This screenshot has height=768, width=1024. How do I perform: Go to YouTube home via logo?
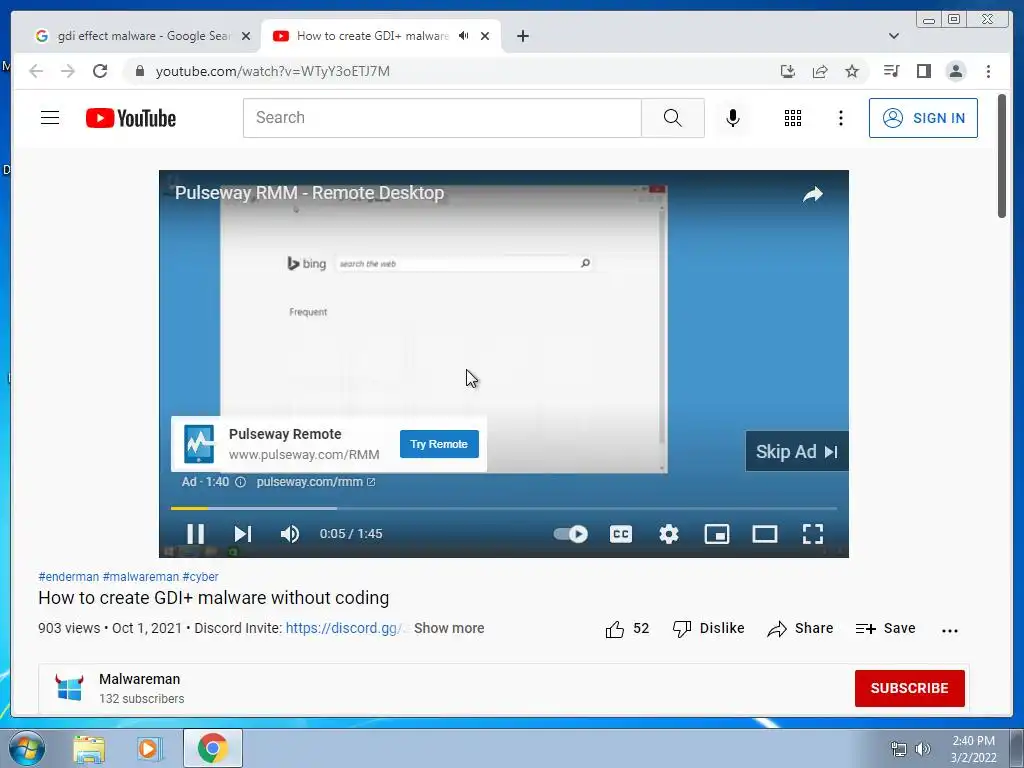point(131,118)
